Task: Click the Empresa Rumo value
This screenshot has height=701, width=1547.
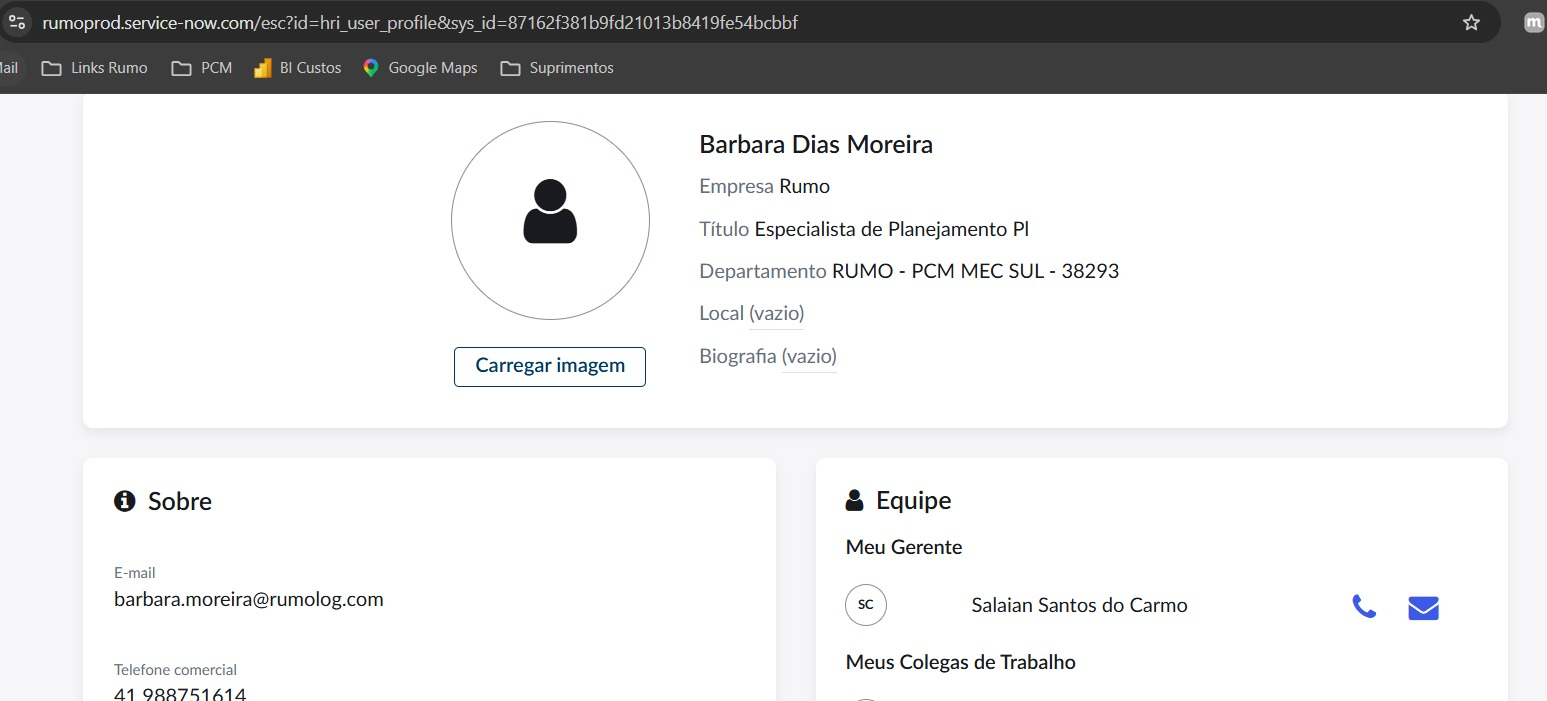Action: tap(805, 186)
